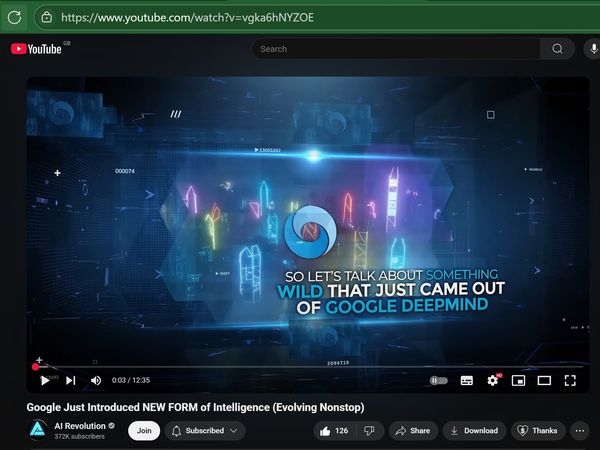
Task: Click the 0:03 / 12:35 time display
Action: pos(131,380)
